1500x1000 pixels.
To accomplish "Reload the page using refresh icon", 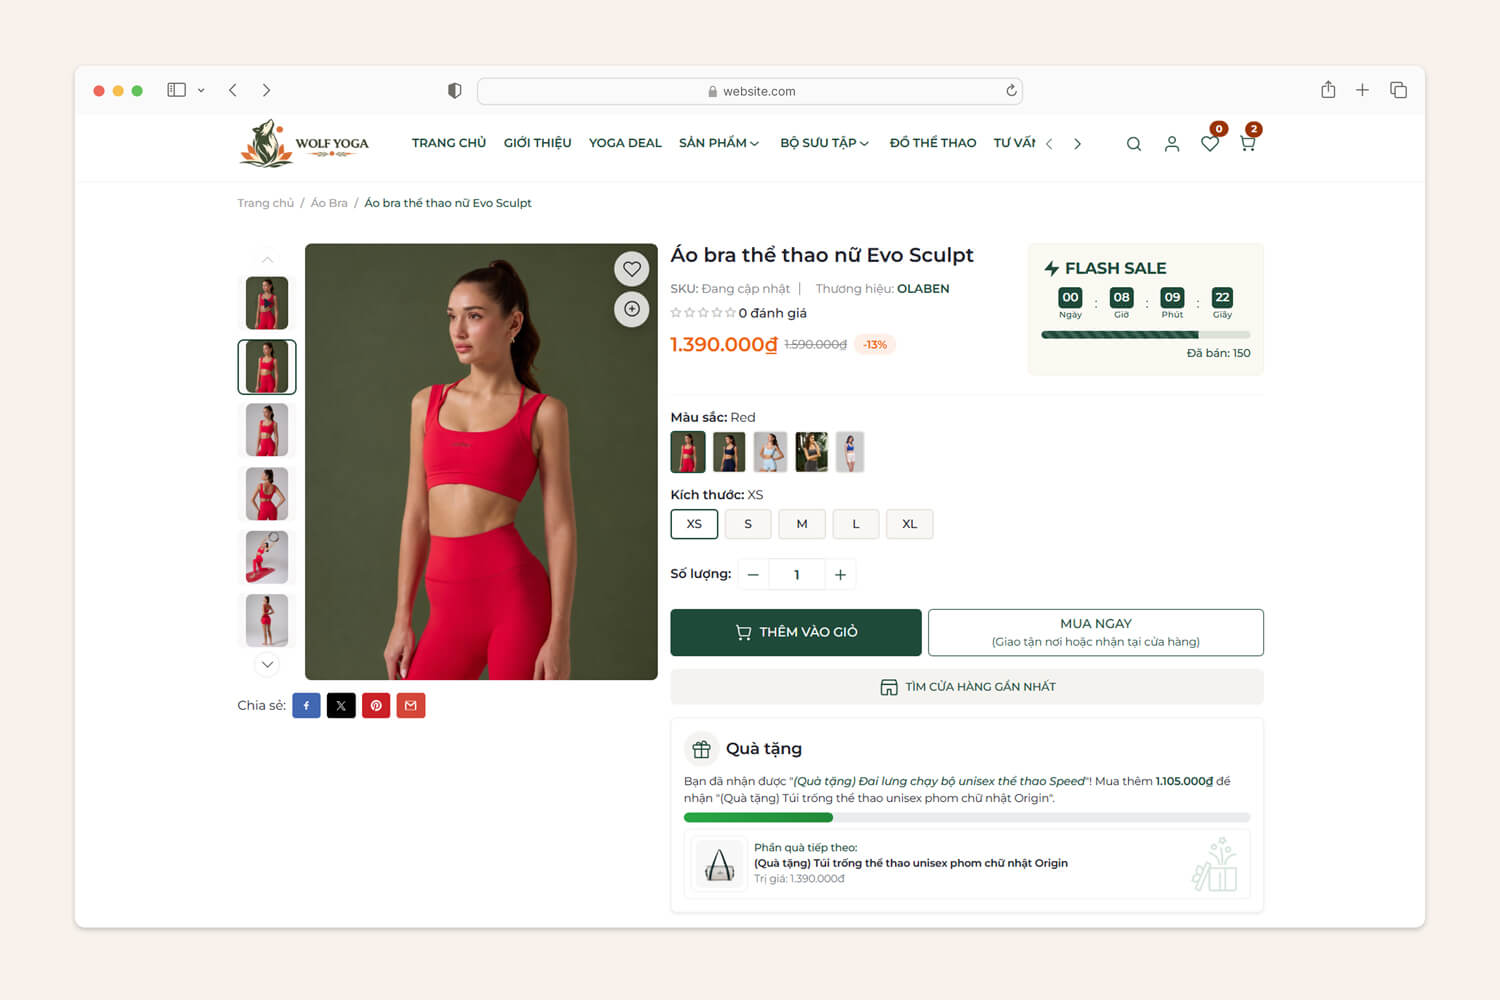I will click(x=1011, y=91).
